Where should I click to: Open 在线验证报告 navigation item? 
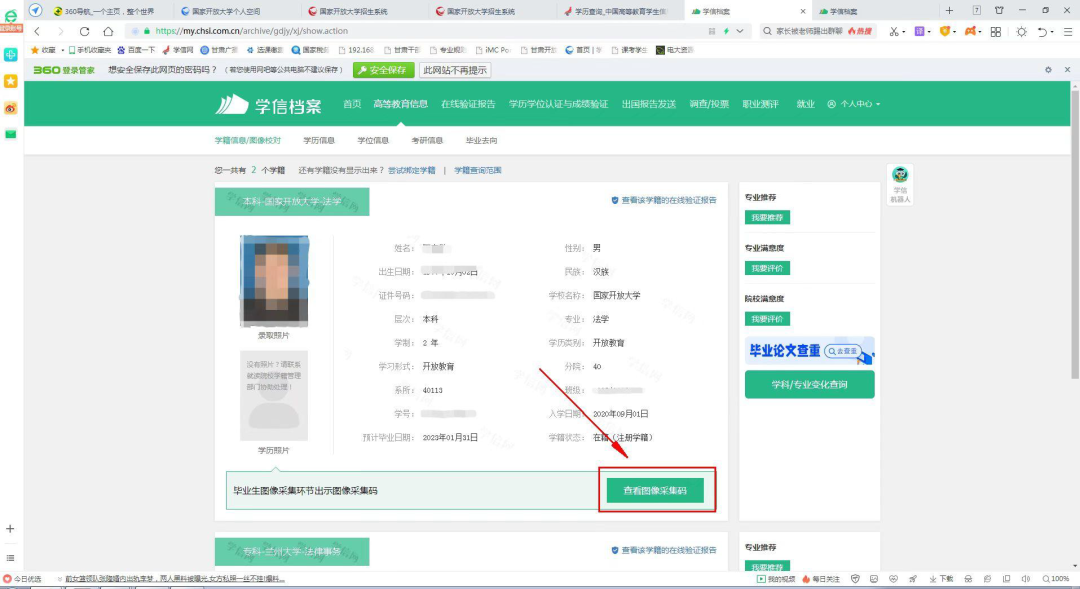[468, 104]
